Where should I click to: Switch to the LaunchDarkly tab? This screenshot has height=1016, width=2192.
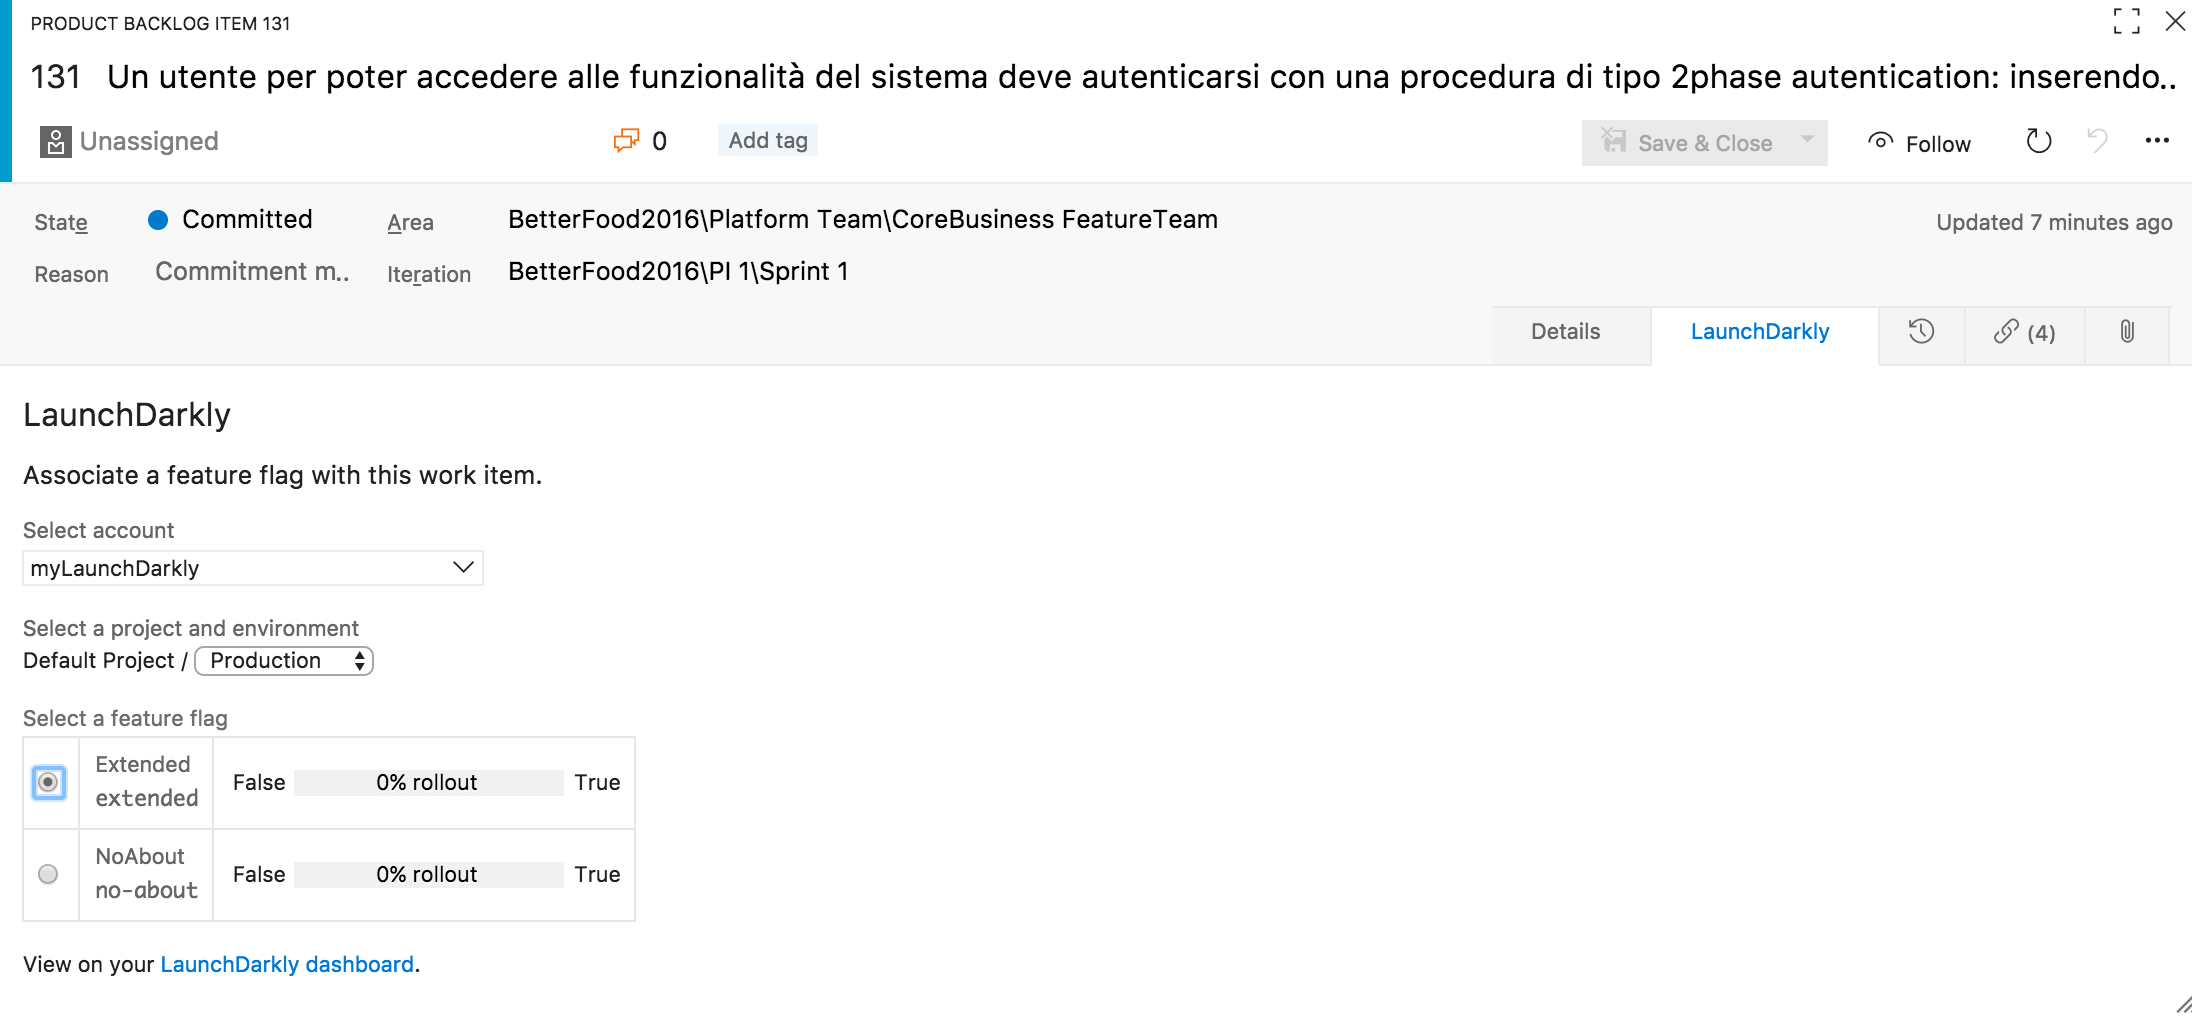(1760, 332)
